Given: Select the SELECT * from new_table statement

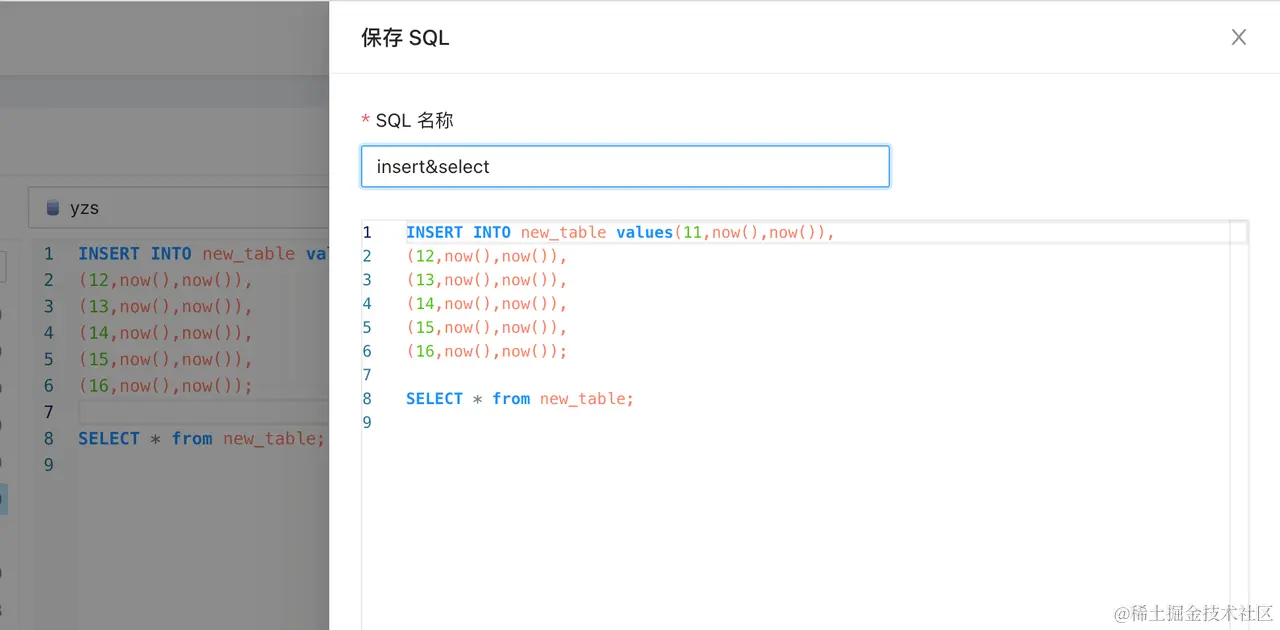Looking at the screenshot, I should 519,398.
